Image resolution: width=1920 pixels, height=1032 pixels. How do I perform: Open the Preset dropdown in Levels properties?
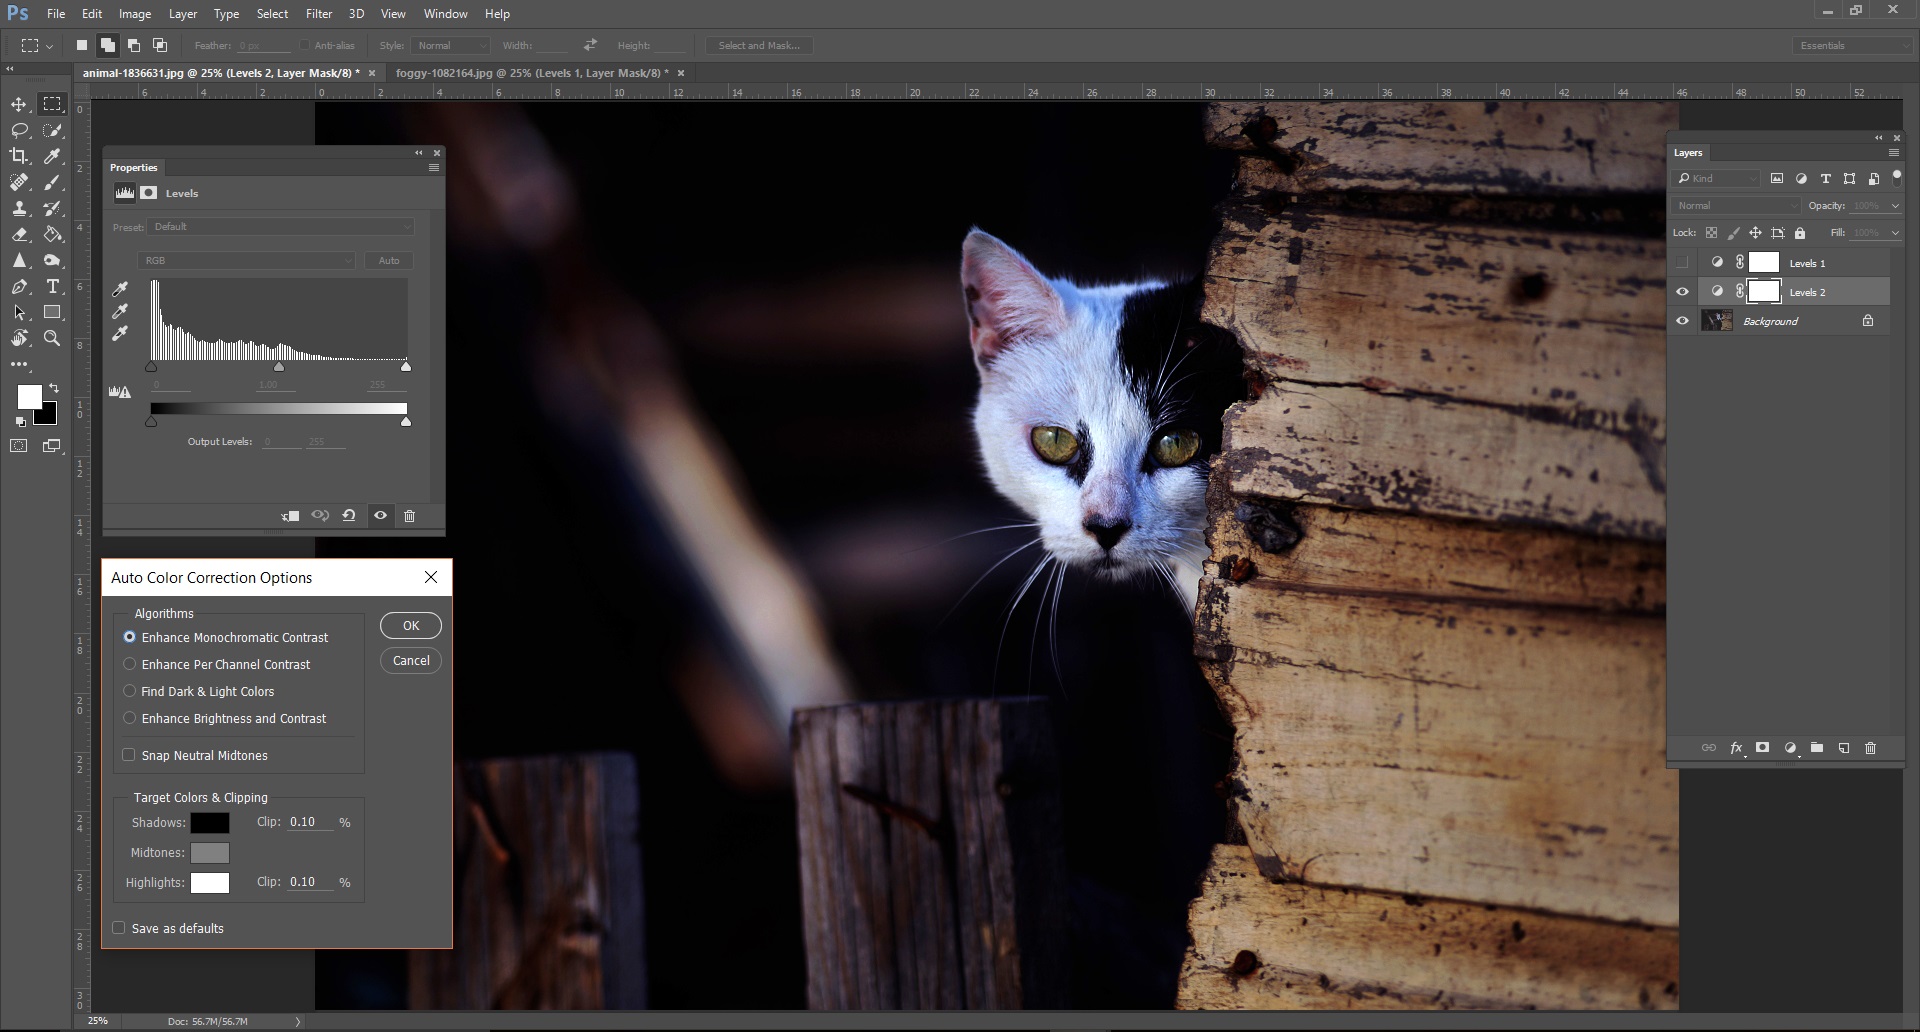pyautogui.click(x=280, y=227)
